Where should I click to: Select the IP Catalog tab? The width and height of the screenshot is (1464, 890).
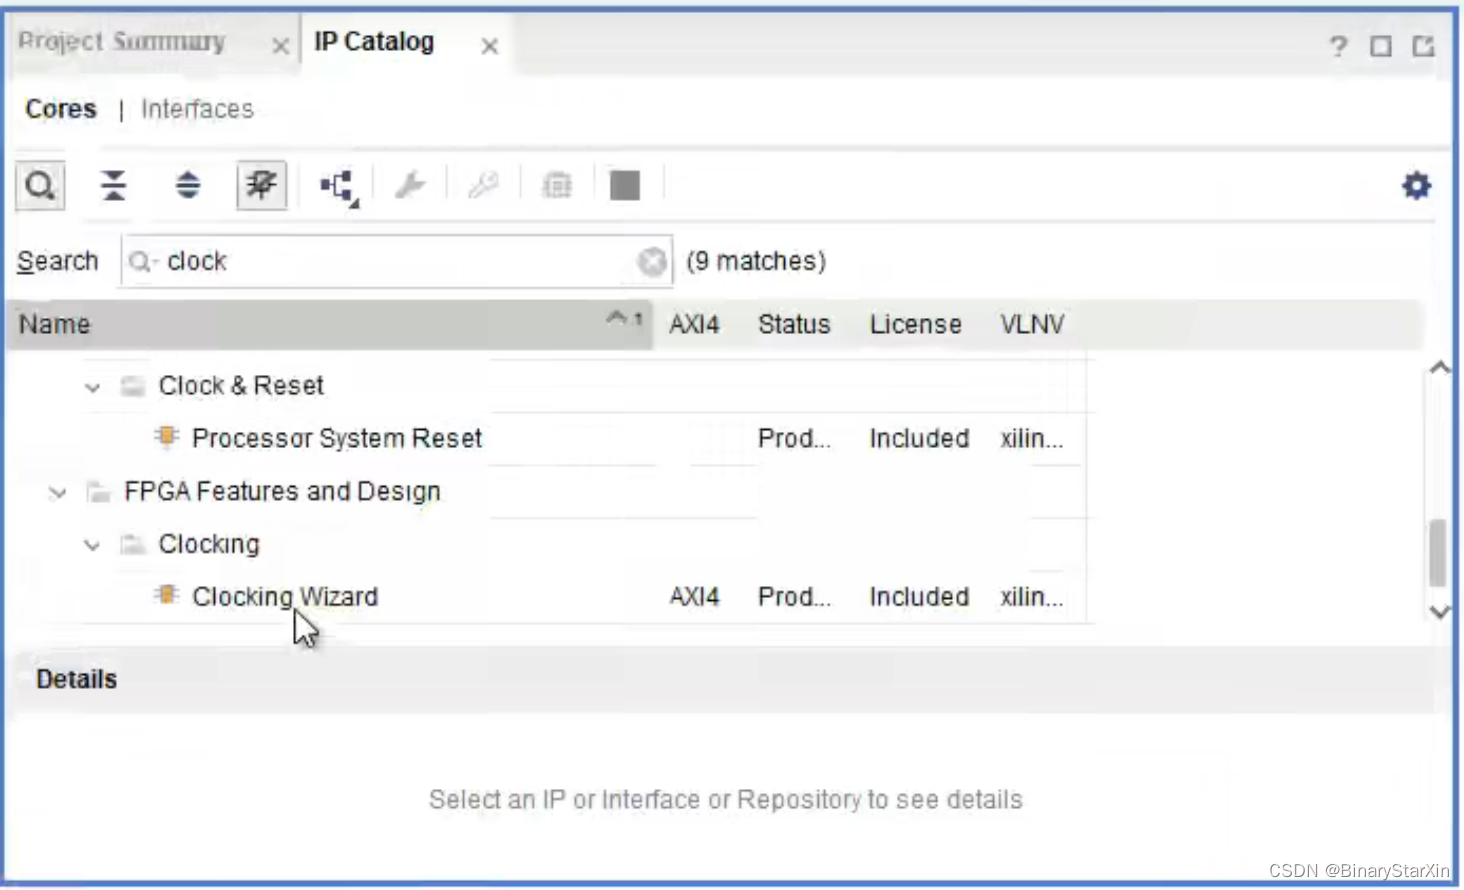coord(374,42)
